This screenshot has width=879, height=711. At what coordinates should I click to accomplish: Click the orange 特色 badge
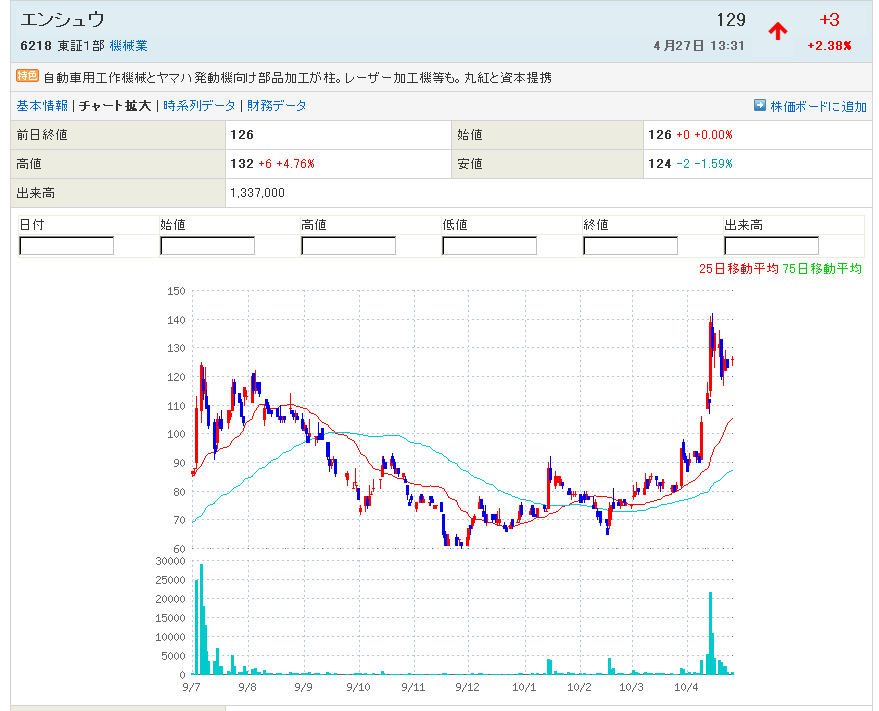27,76
